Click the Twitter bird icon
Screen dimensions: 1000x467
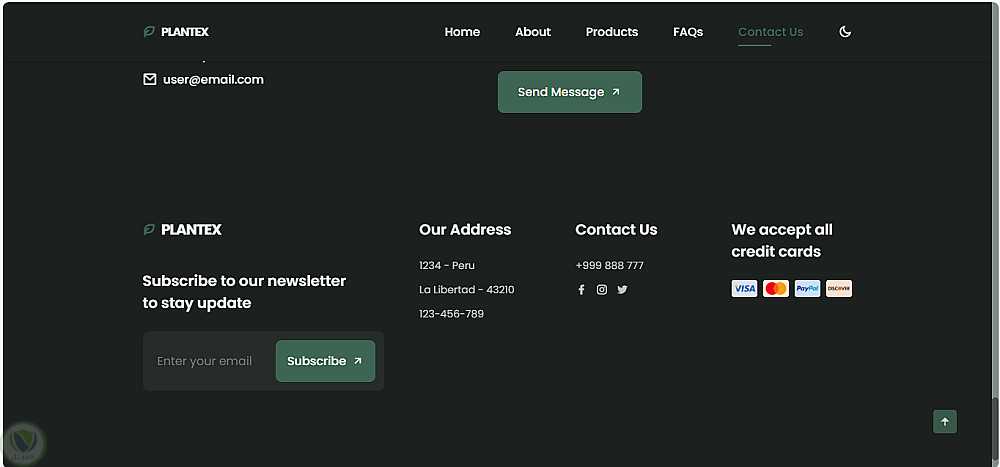[x=622, y=290]
